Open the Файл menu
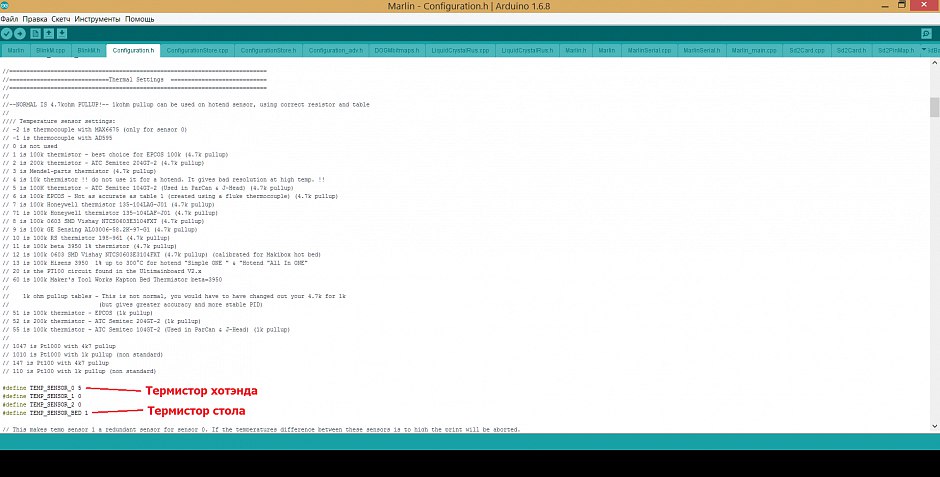940x477 pixels. (x=10, y=19)
